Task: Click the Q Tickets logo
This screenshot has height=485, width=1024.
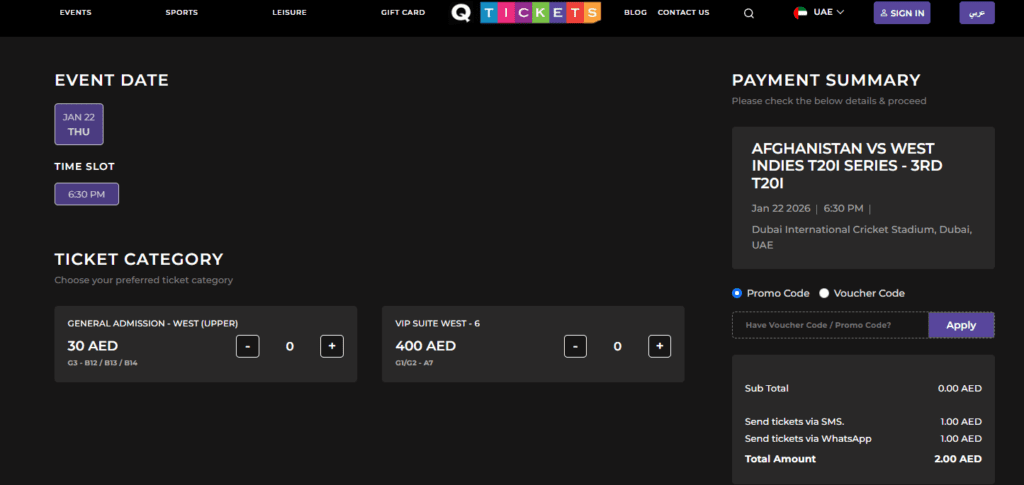Action: (x=526, y=12)
